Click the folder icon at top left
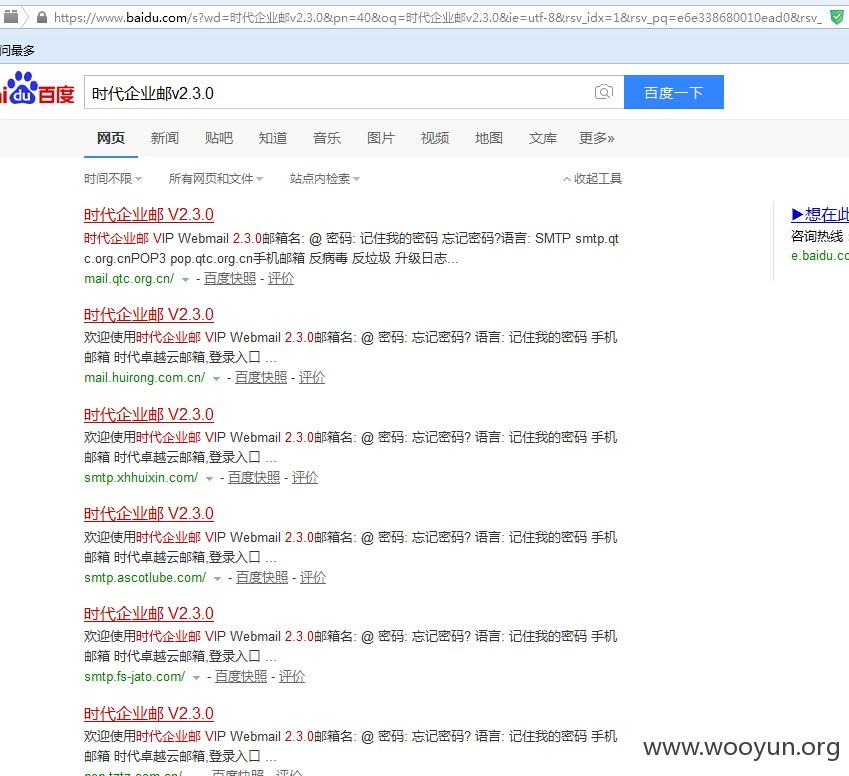The height and width of the screenshot is (776, 849). [x=11, y=17]
